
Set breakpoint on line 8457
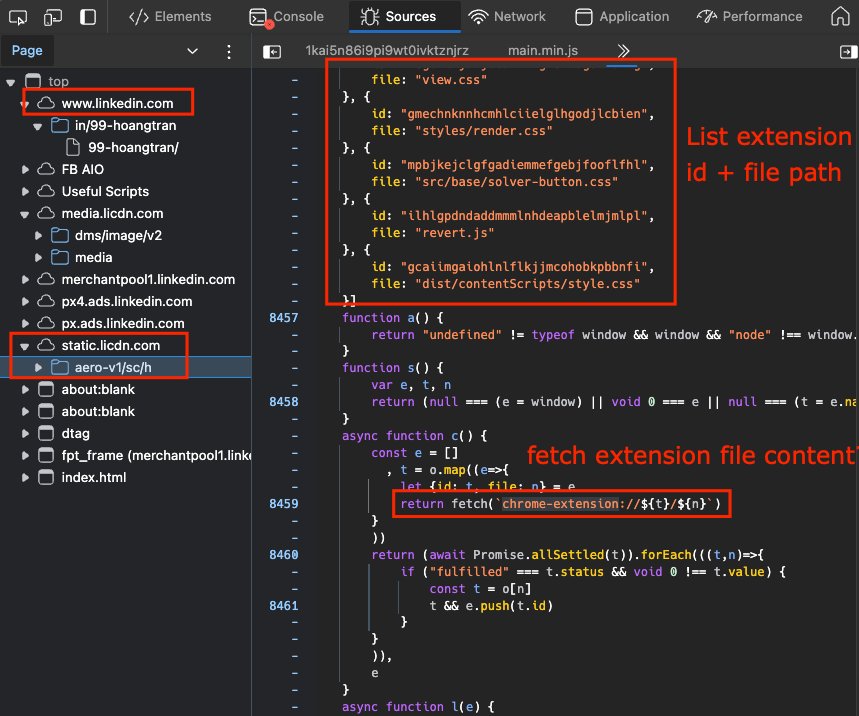coord(284,318)
